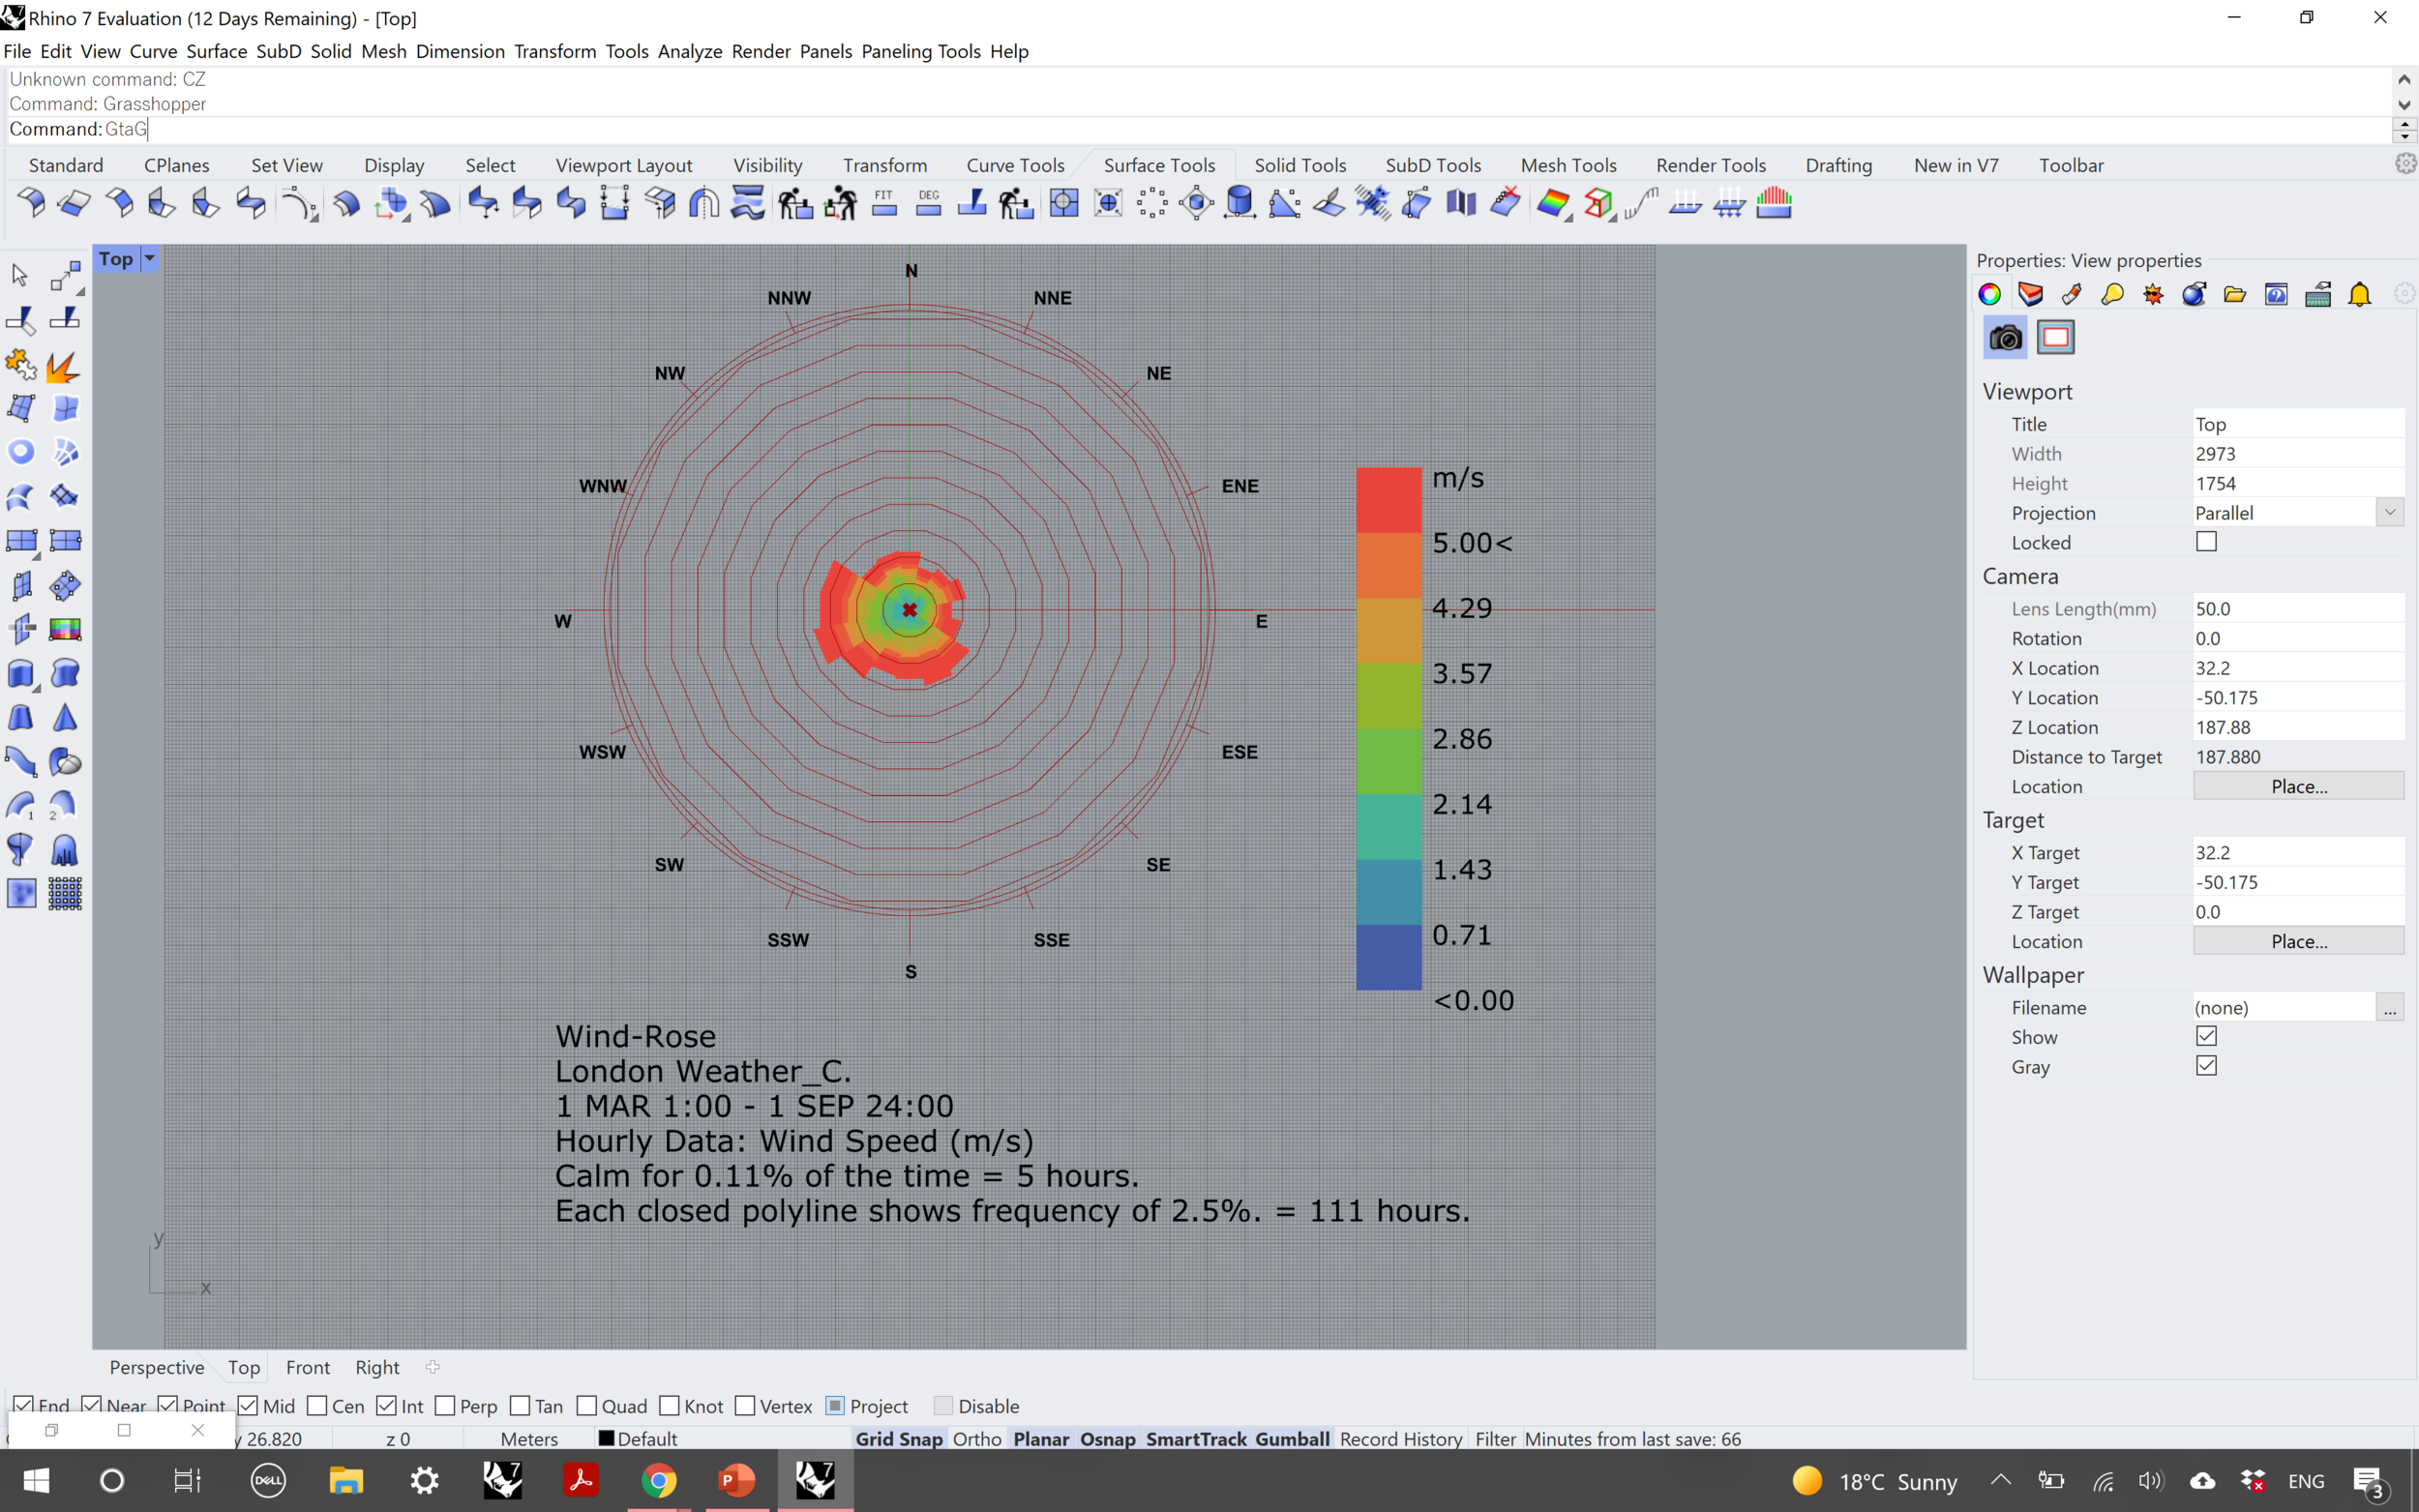This screenshot has height=1512, width=2419.
Task: Open the Analyze menu
Action: tap(689, 51)
